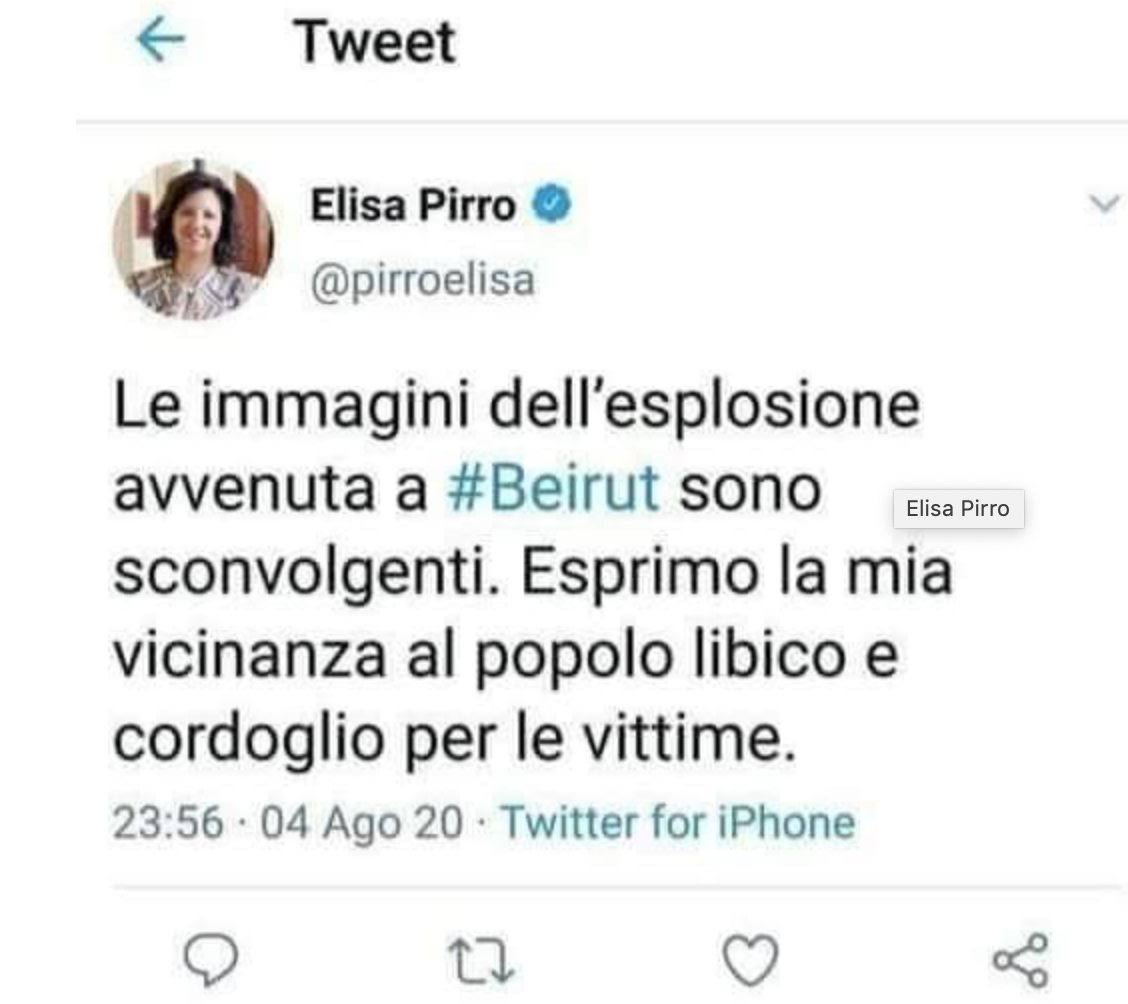The width and height of the screenshot is (1128, 1004).
Task: Click the blue verified badge
Action: click(551, 204)
